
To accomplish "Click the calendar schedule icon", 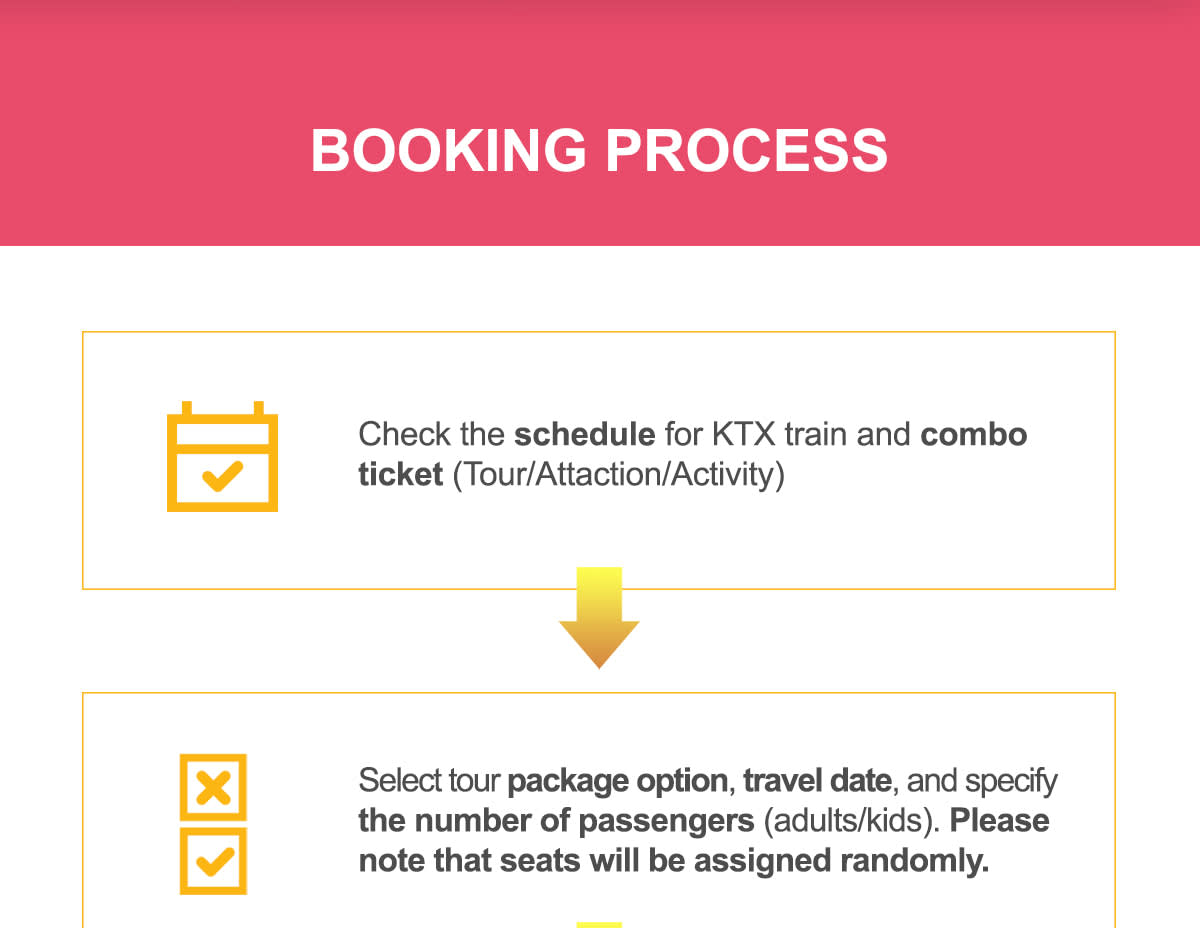I will 222,457.
